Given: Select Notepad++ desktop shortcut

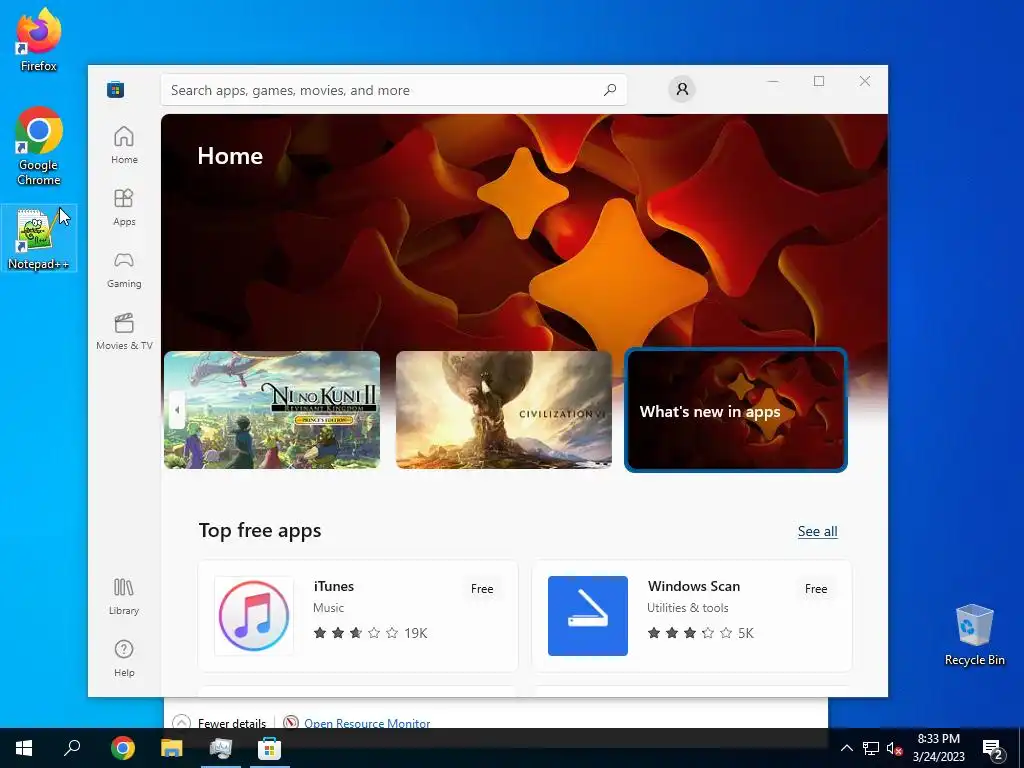Looking at the screenshot, I should coord(39,238).
